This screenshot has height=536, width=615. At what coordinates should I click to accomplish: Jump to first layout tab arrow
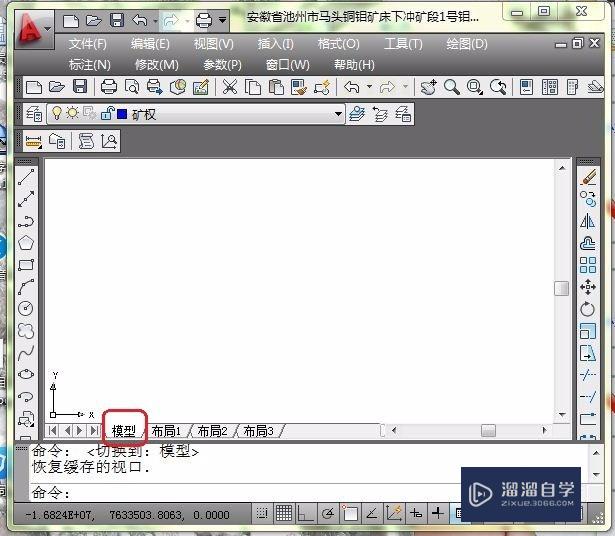[52, 431]
